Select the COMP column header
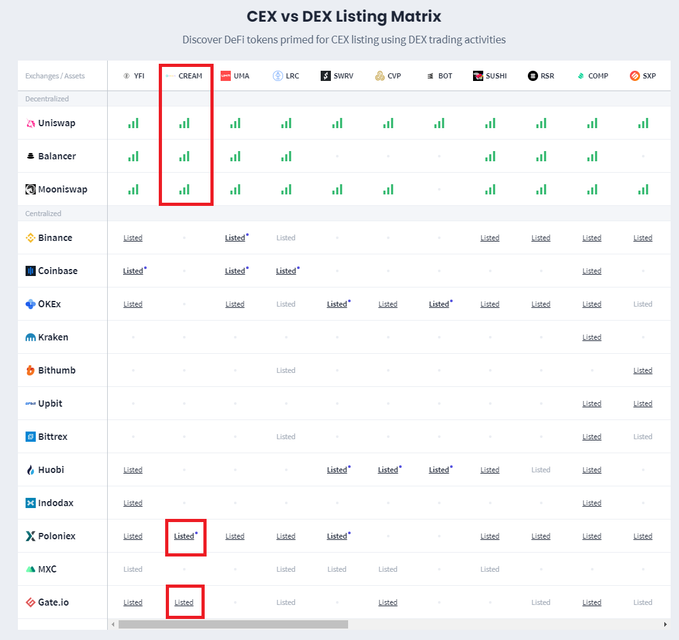The image size is (679, 640). point(592,76)
